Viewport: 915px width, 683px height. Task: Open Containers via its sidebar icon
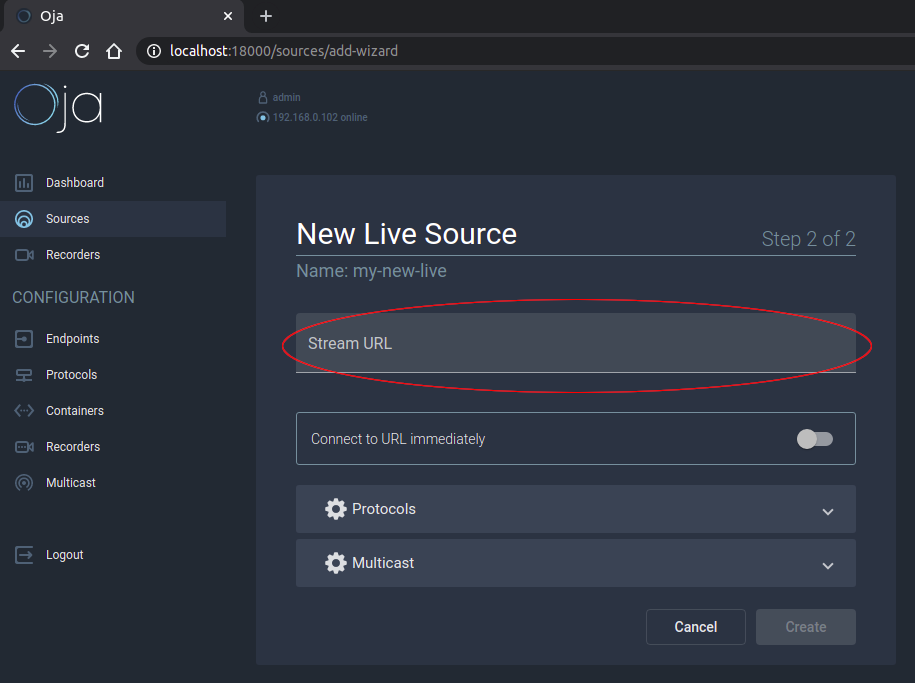(24, 411)
